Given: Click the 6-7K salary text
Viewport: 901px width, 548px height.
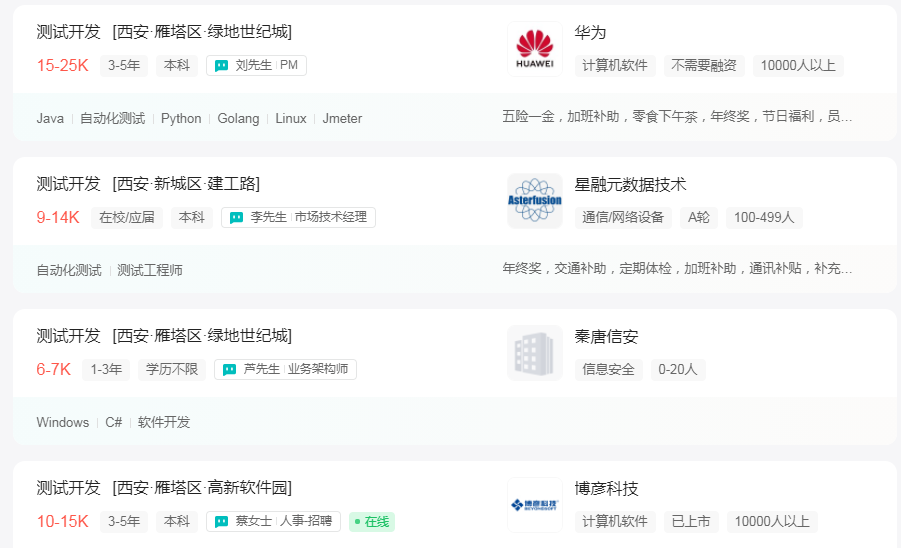Looking at the screenshot, I should click(x=53, y=369).
